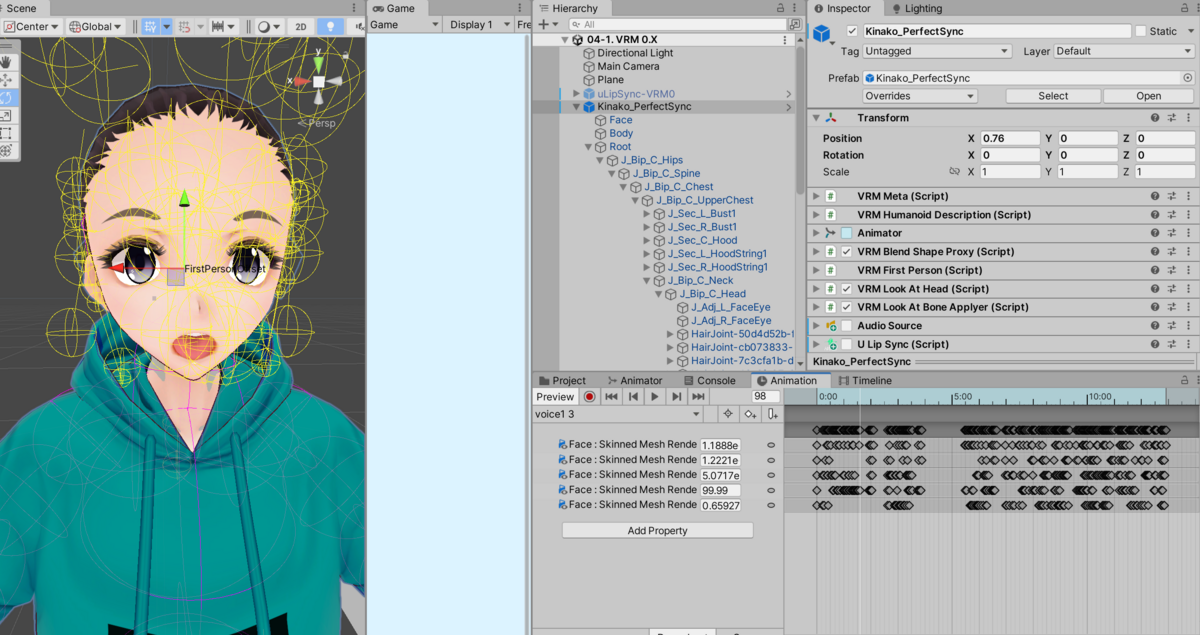
Task: Select the Rotate tool in Scene
Action: (7, 97)
